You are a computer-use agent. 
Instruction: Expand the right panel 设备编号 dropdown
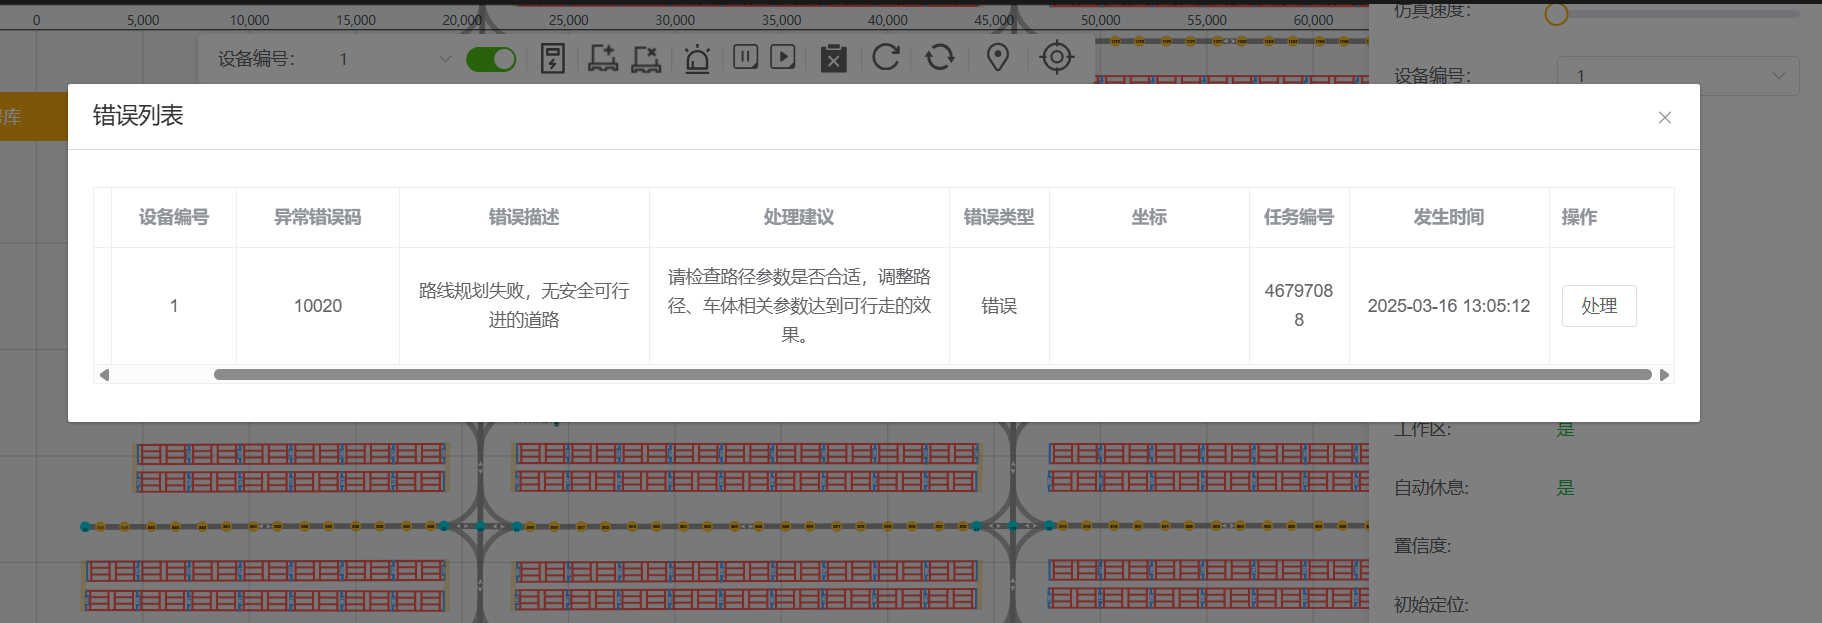[x=1677, y=76]
